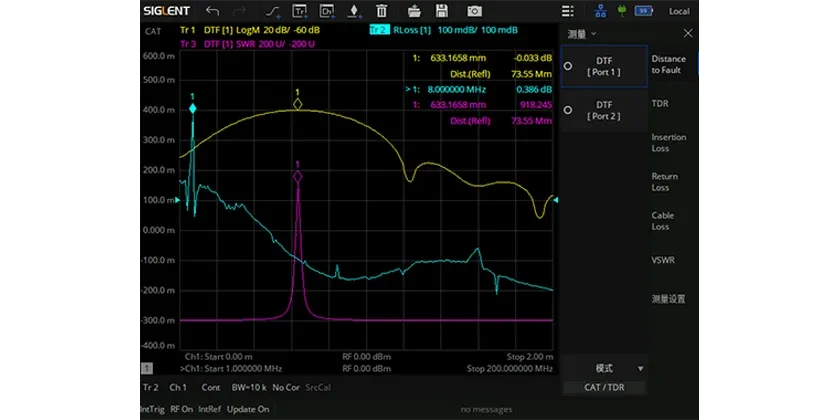
Task: Click the 600.0 m axis label
Action: click(158, 56)
